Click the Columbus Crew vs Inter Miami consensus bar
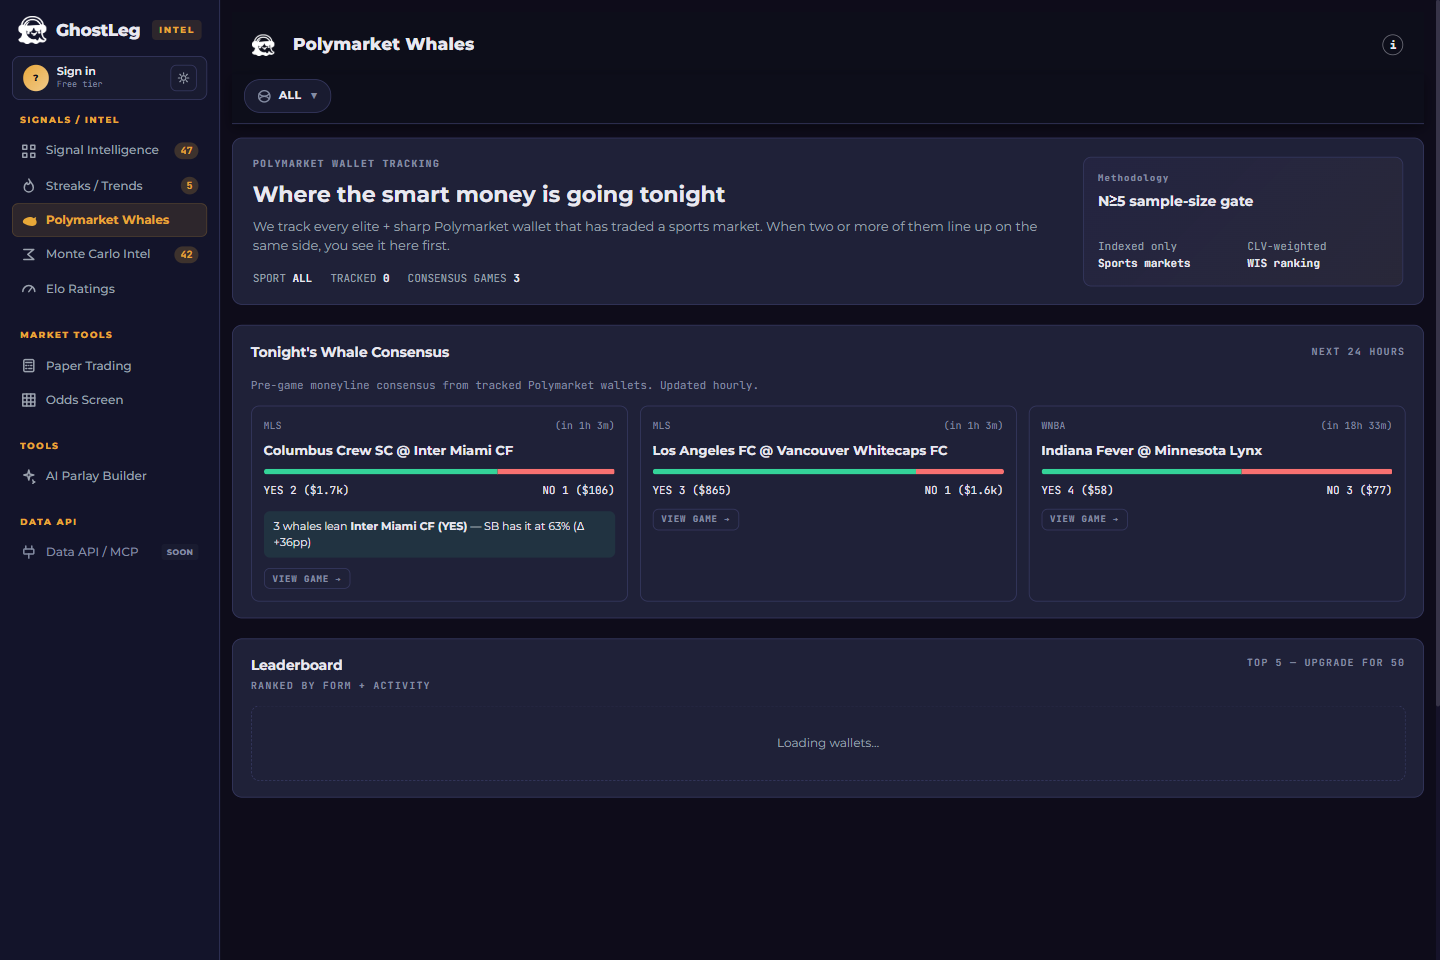This screenshot has height=960, width=1440. 439,471
